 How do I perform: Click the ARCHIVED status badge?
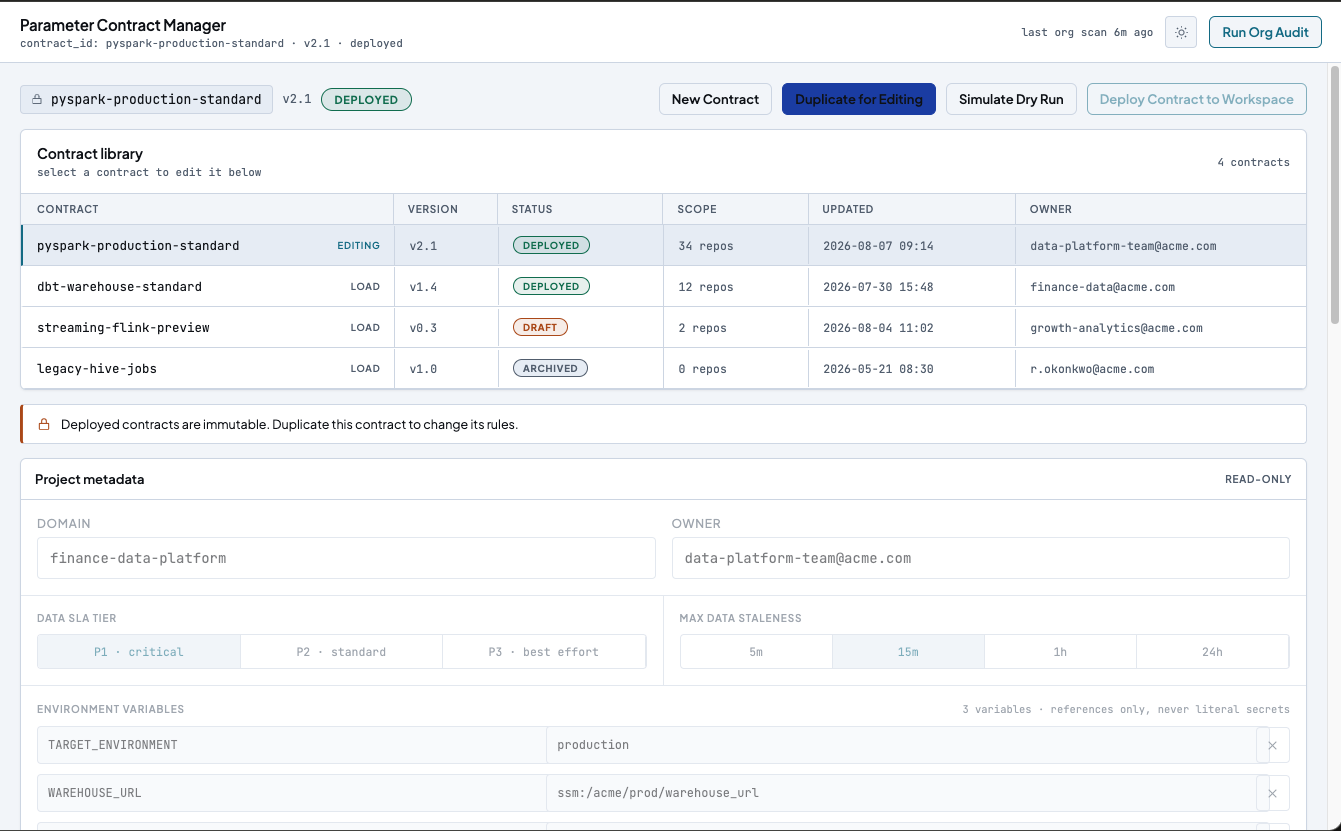click(x=550, y=369)
